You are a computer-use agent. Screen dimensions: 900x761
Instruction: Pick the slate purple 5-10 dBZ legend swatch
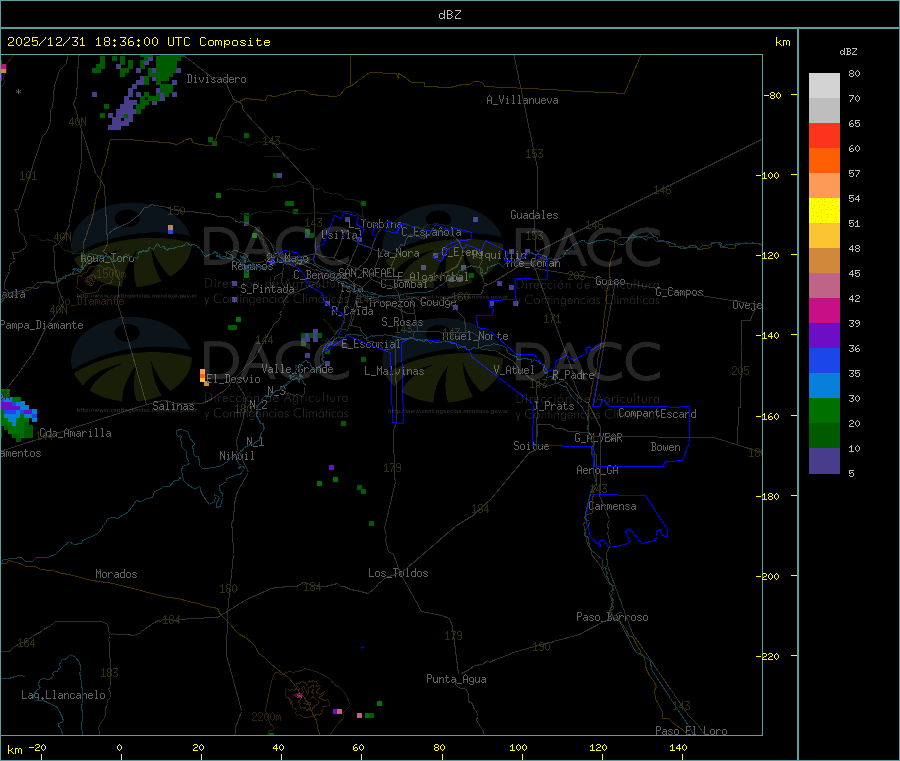point(824,461)
